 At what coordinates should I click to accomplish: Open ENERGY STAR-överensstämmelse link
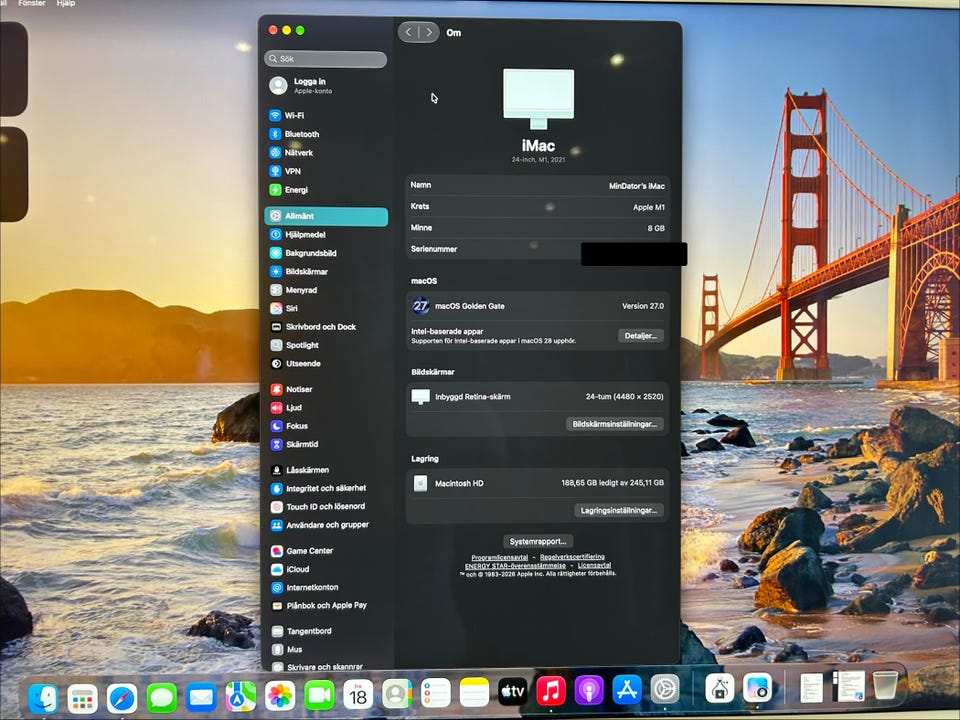tap(515, 566)
